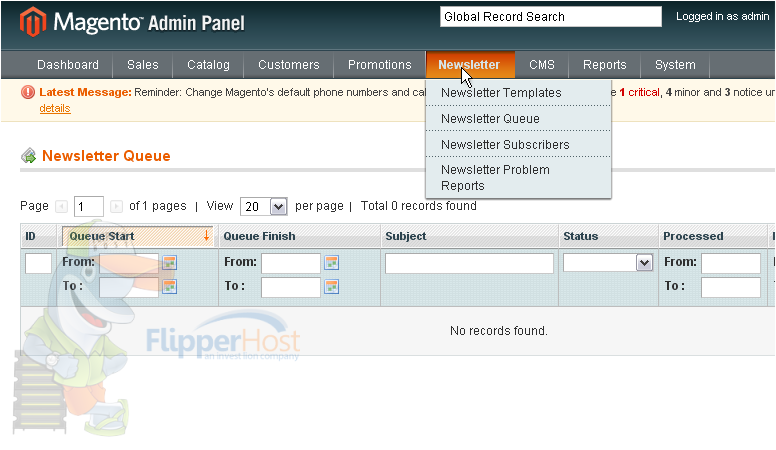Click the page number input field

(x=89, y=206)
